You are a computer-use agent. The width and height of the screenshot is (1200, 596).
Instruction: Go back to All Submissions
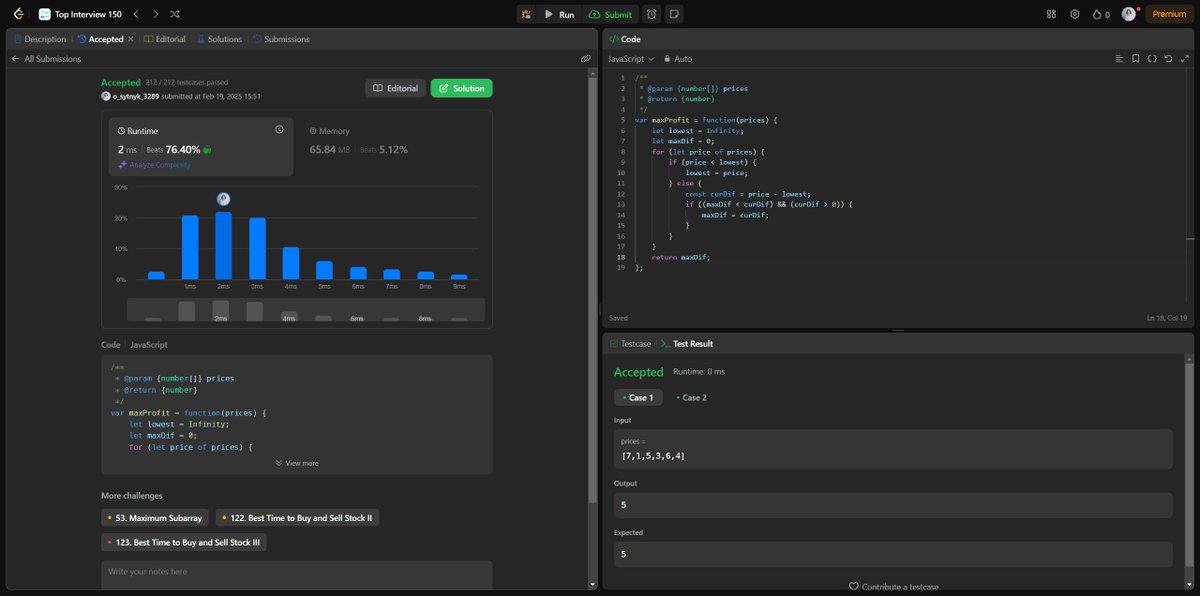click(46, 59)
